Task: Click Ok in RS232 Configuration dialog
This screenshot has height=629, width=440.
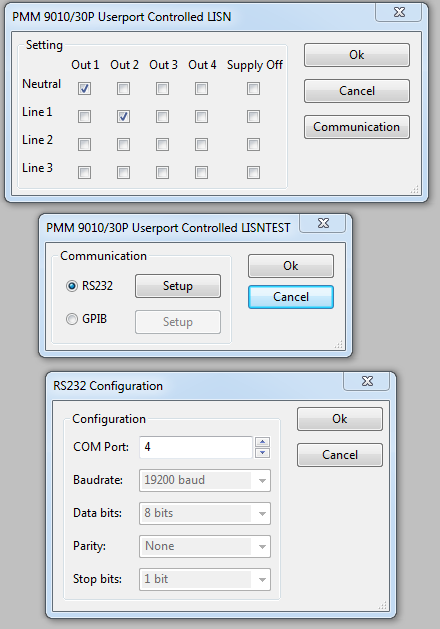Action: 340,419
